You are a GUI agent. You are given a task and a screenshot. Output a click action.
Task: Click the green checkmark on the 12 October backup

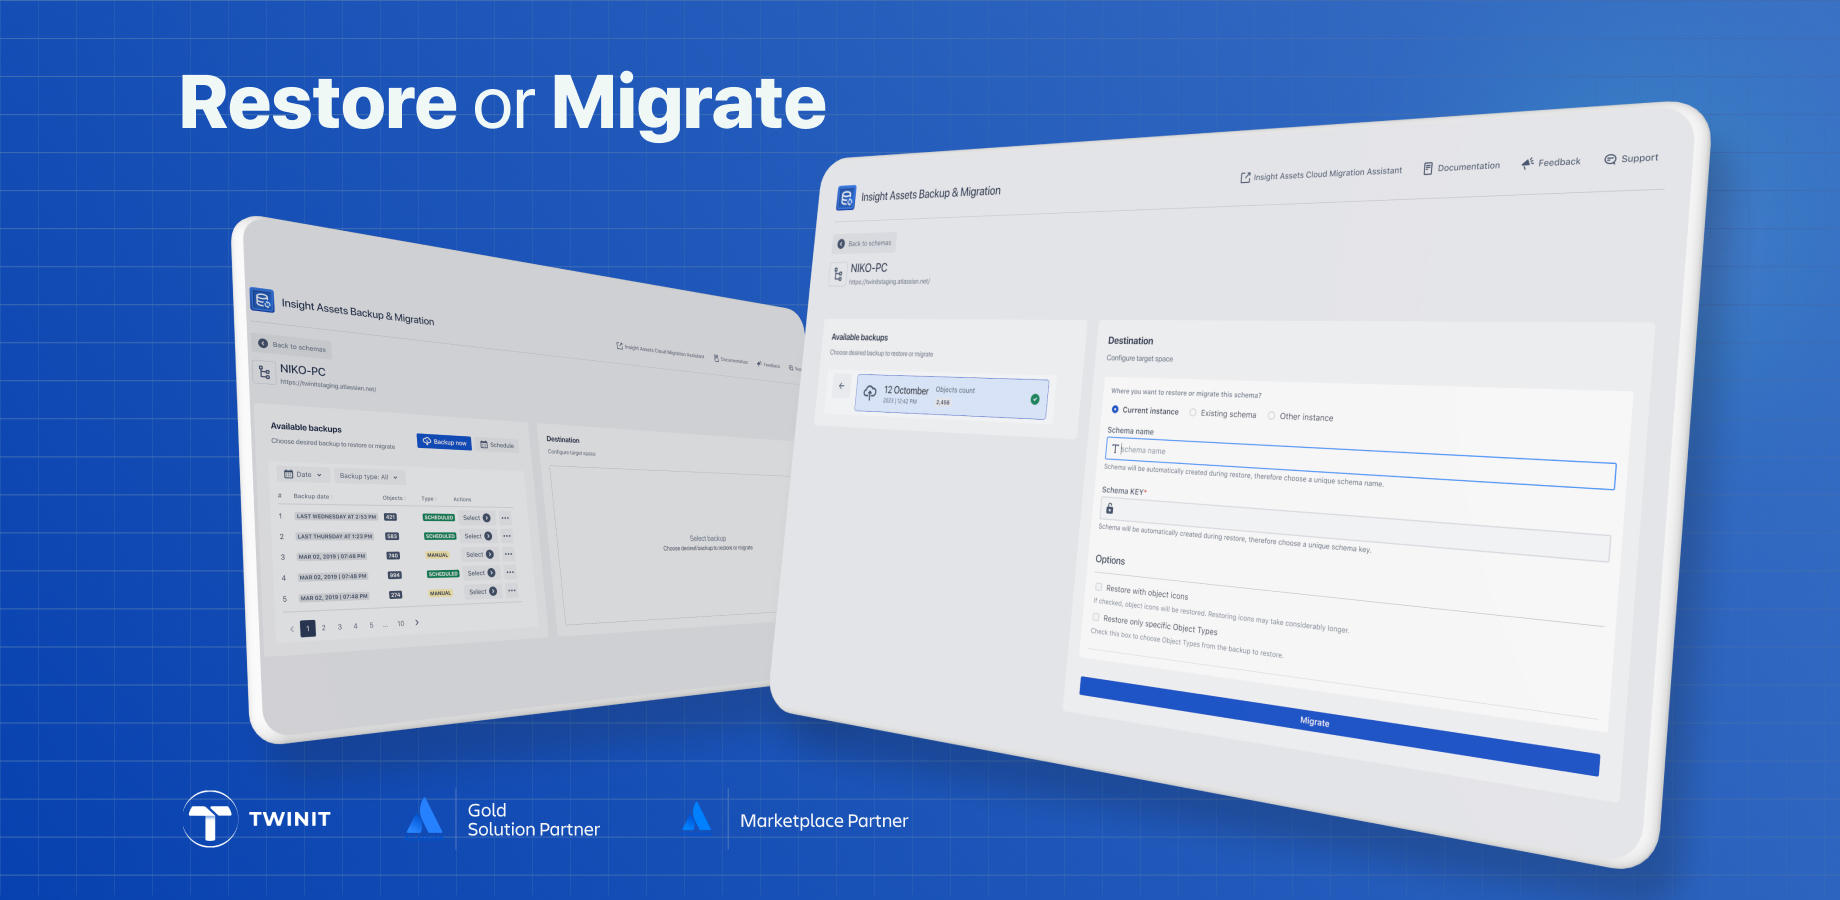[x=1035, y=399]
